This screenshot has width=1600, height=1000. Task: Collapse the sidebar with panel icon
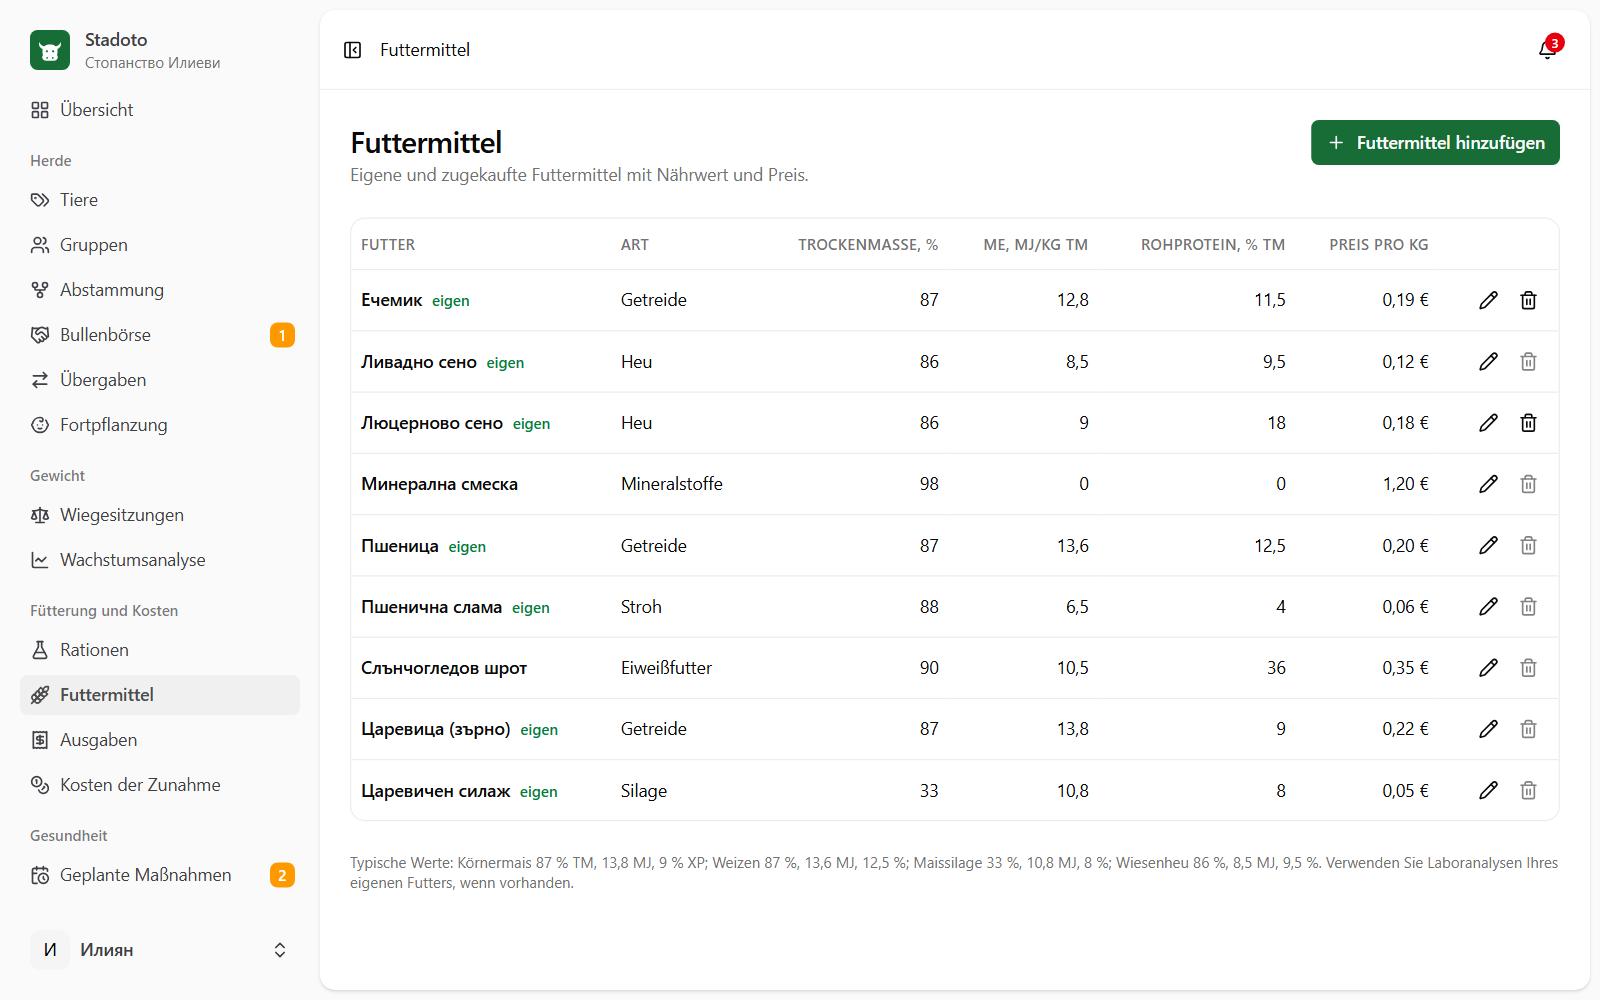coord(352,50)
